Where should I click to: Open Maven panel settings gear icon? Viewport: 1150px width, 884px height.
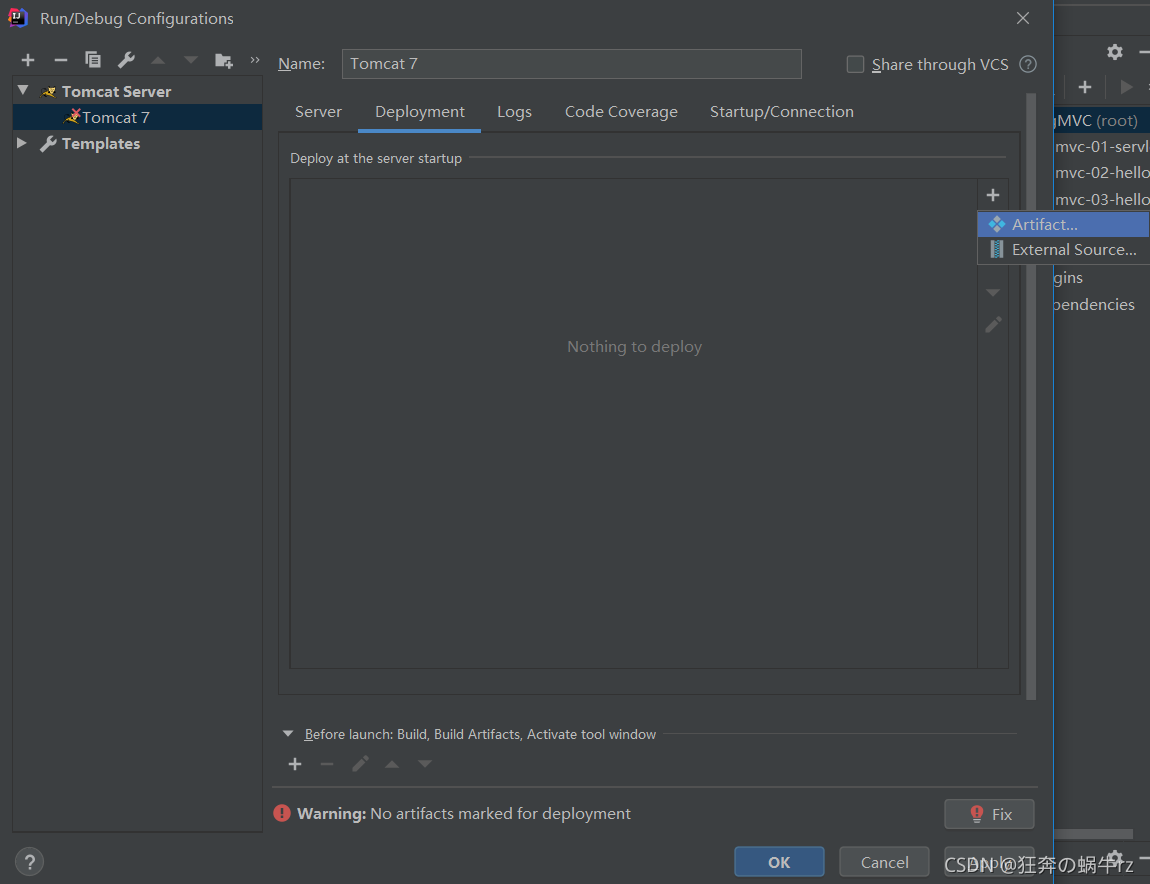coord(1115,51)
